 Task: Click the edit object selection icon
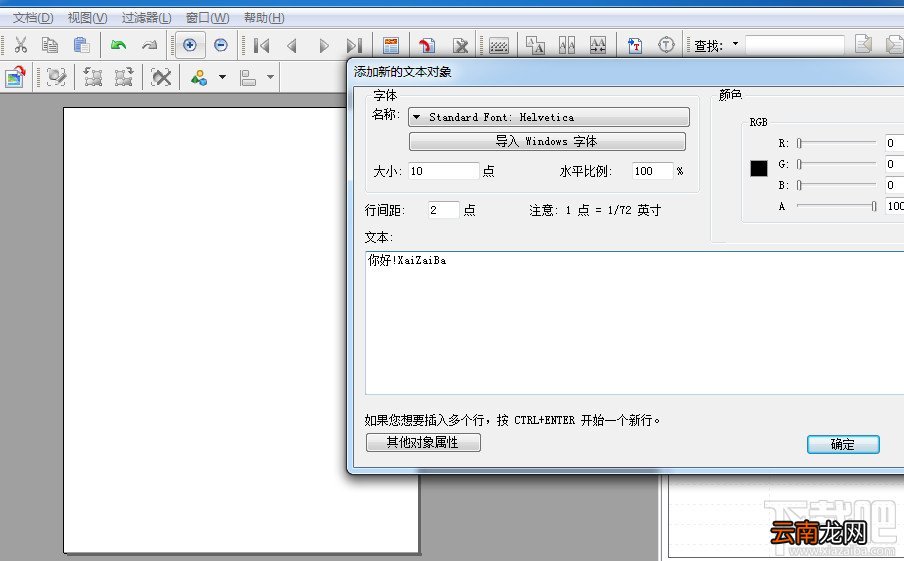tap(56, 77)
